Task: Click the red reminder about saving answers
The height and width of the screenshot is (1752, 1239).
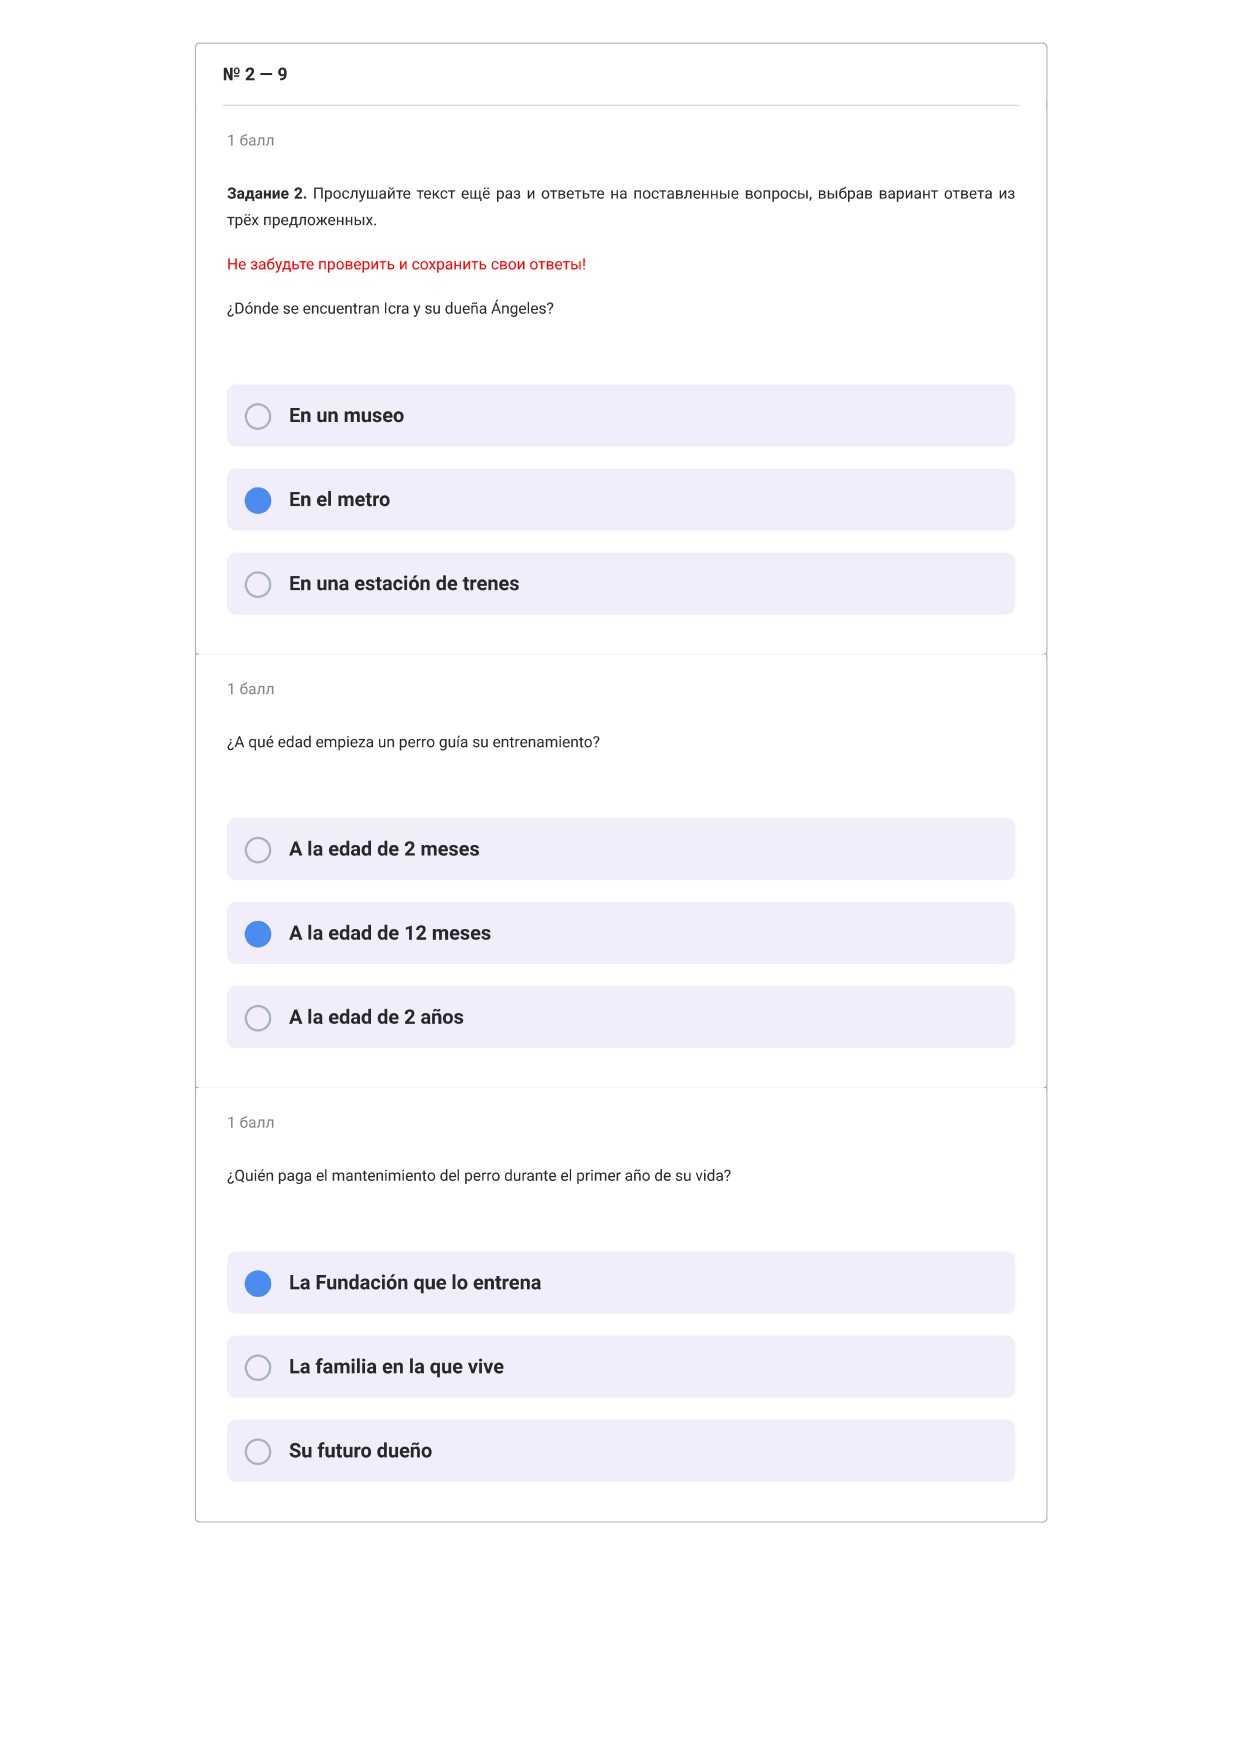Action: point(406,264)
